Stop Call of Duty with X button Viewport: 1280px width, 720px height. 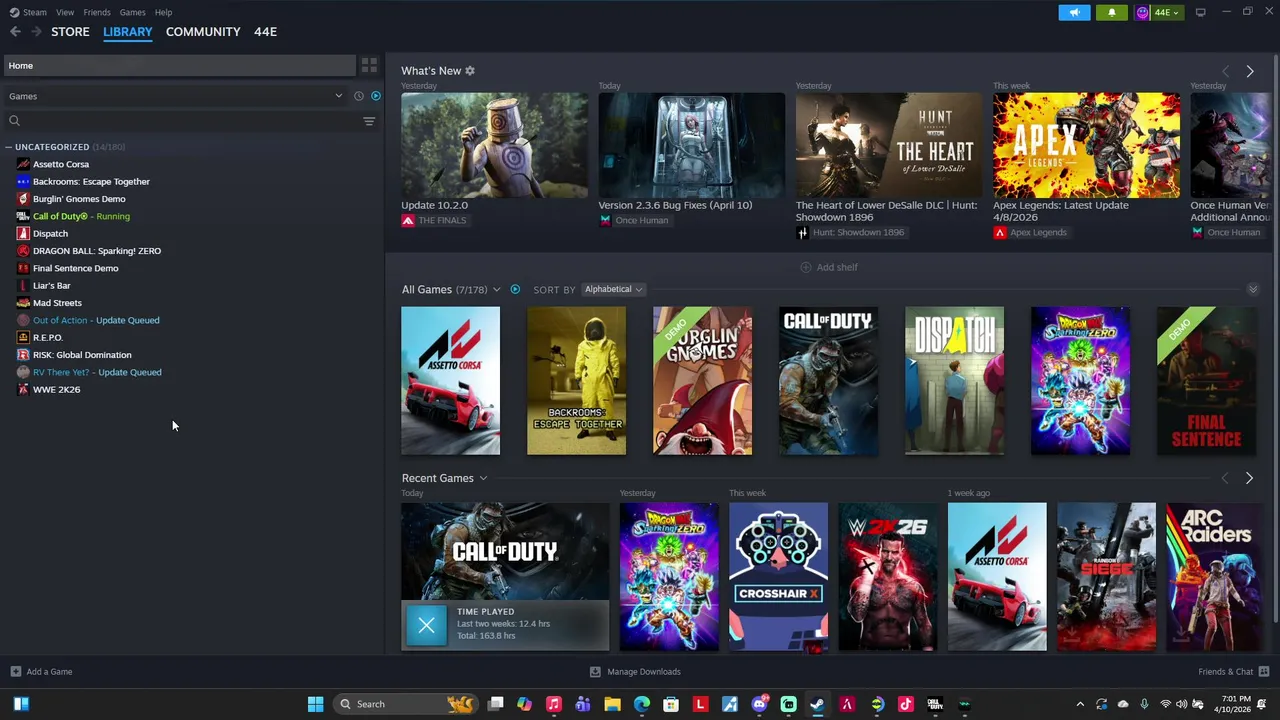point(426,626)
